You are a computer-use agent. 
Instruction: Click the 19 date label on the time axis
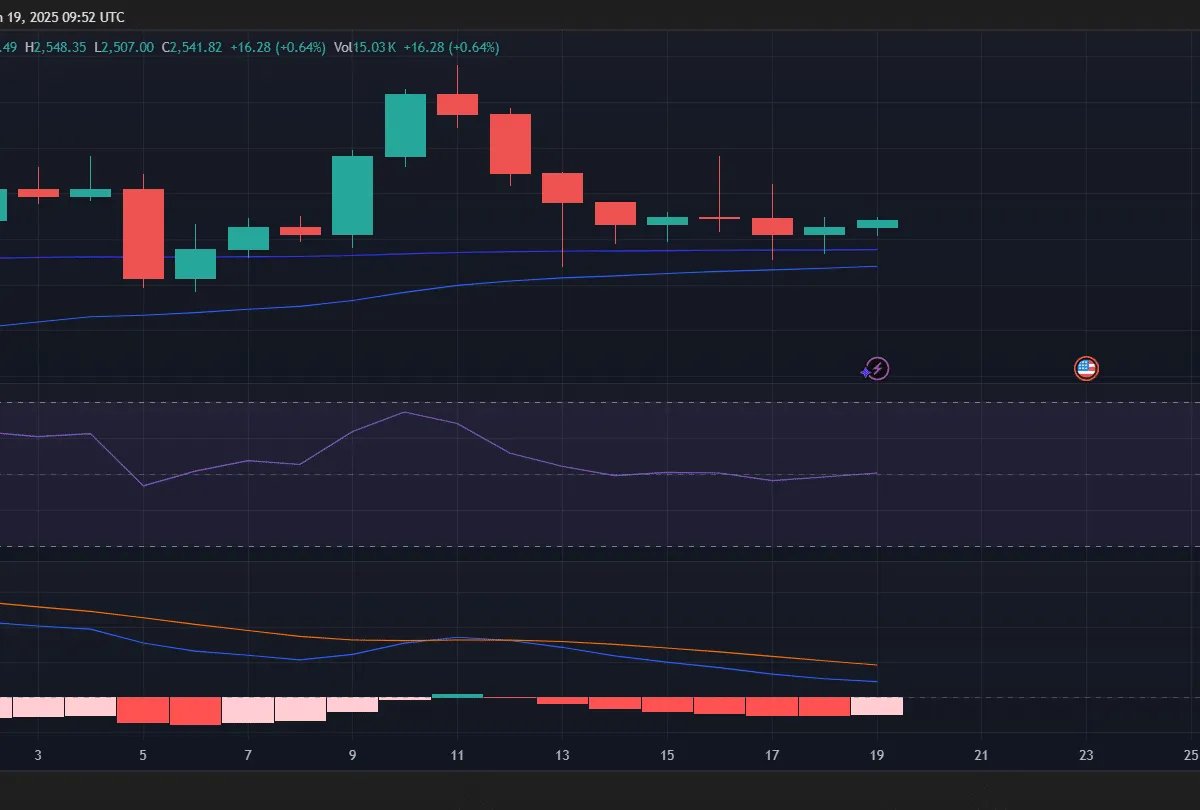pyautogui.click(x=877, y=756)
